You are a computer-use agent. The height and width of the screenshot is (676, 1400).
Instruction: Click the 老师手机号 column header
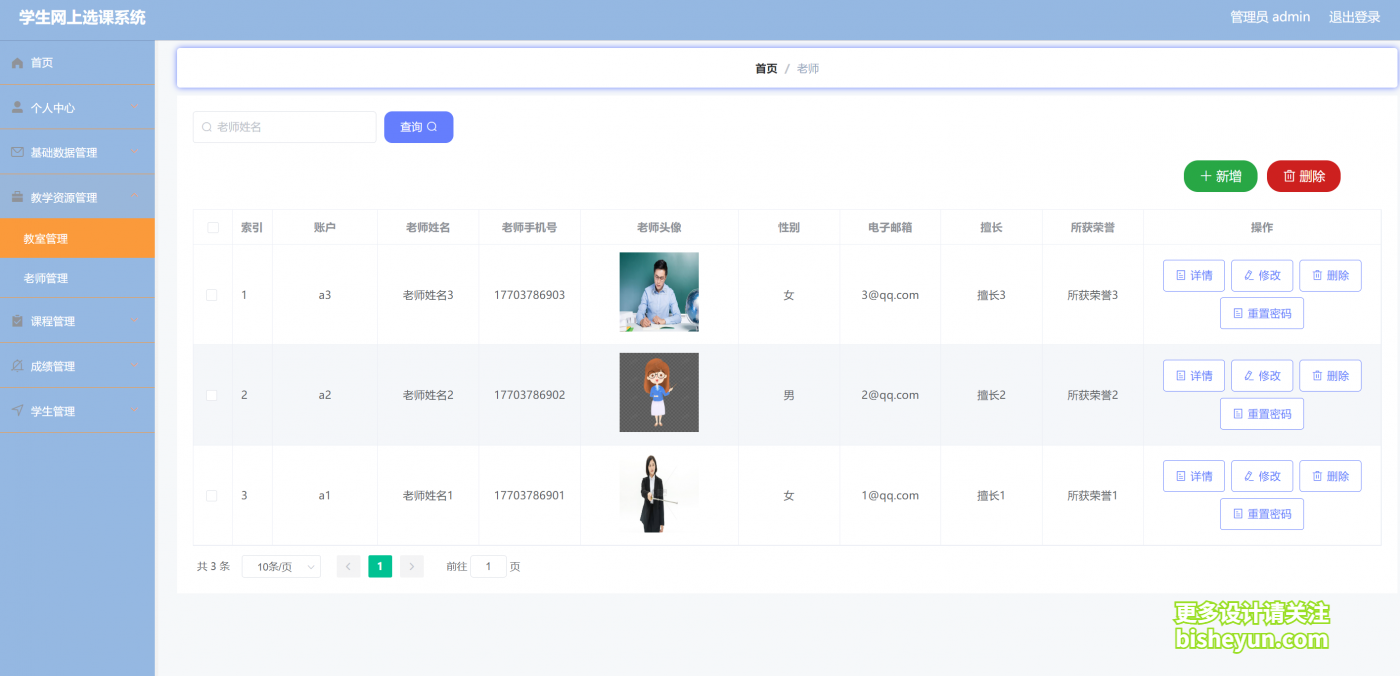click(529, 228)
